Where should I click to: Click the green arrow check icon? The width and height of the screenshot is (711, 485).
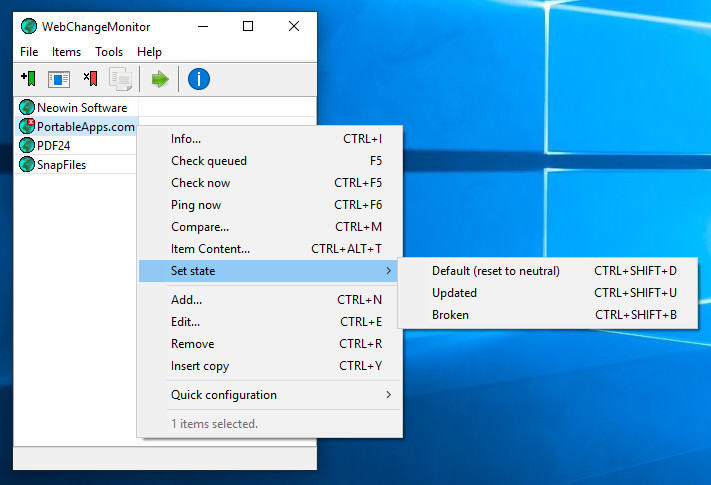(x=160, y=79)
